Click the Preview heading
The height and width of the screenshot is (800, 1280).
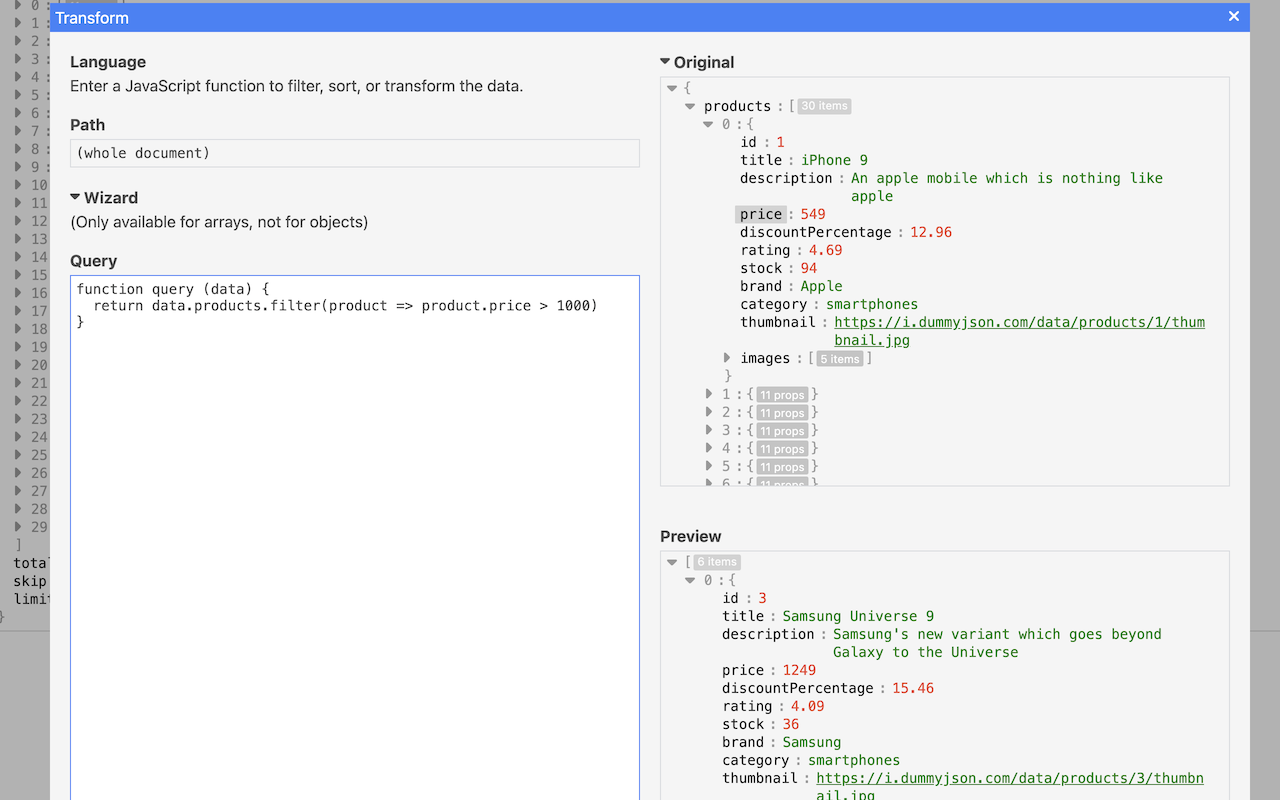coord(691,536)
